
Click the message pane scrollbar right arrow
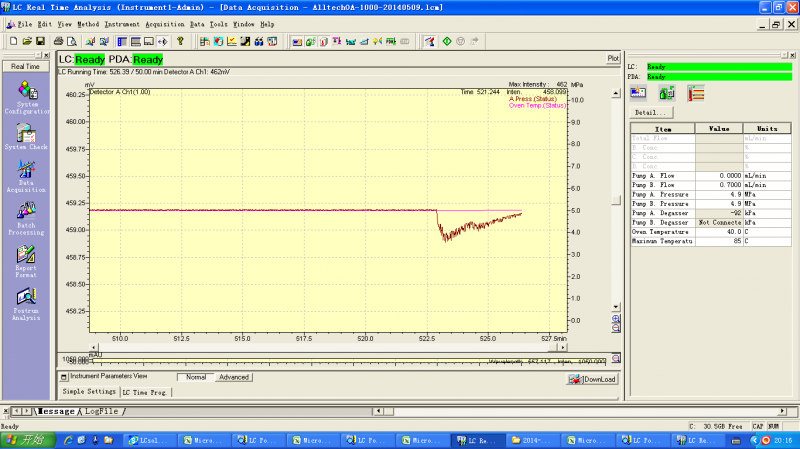782,411
